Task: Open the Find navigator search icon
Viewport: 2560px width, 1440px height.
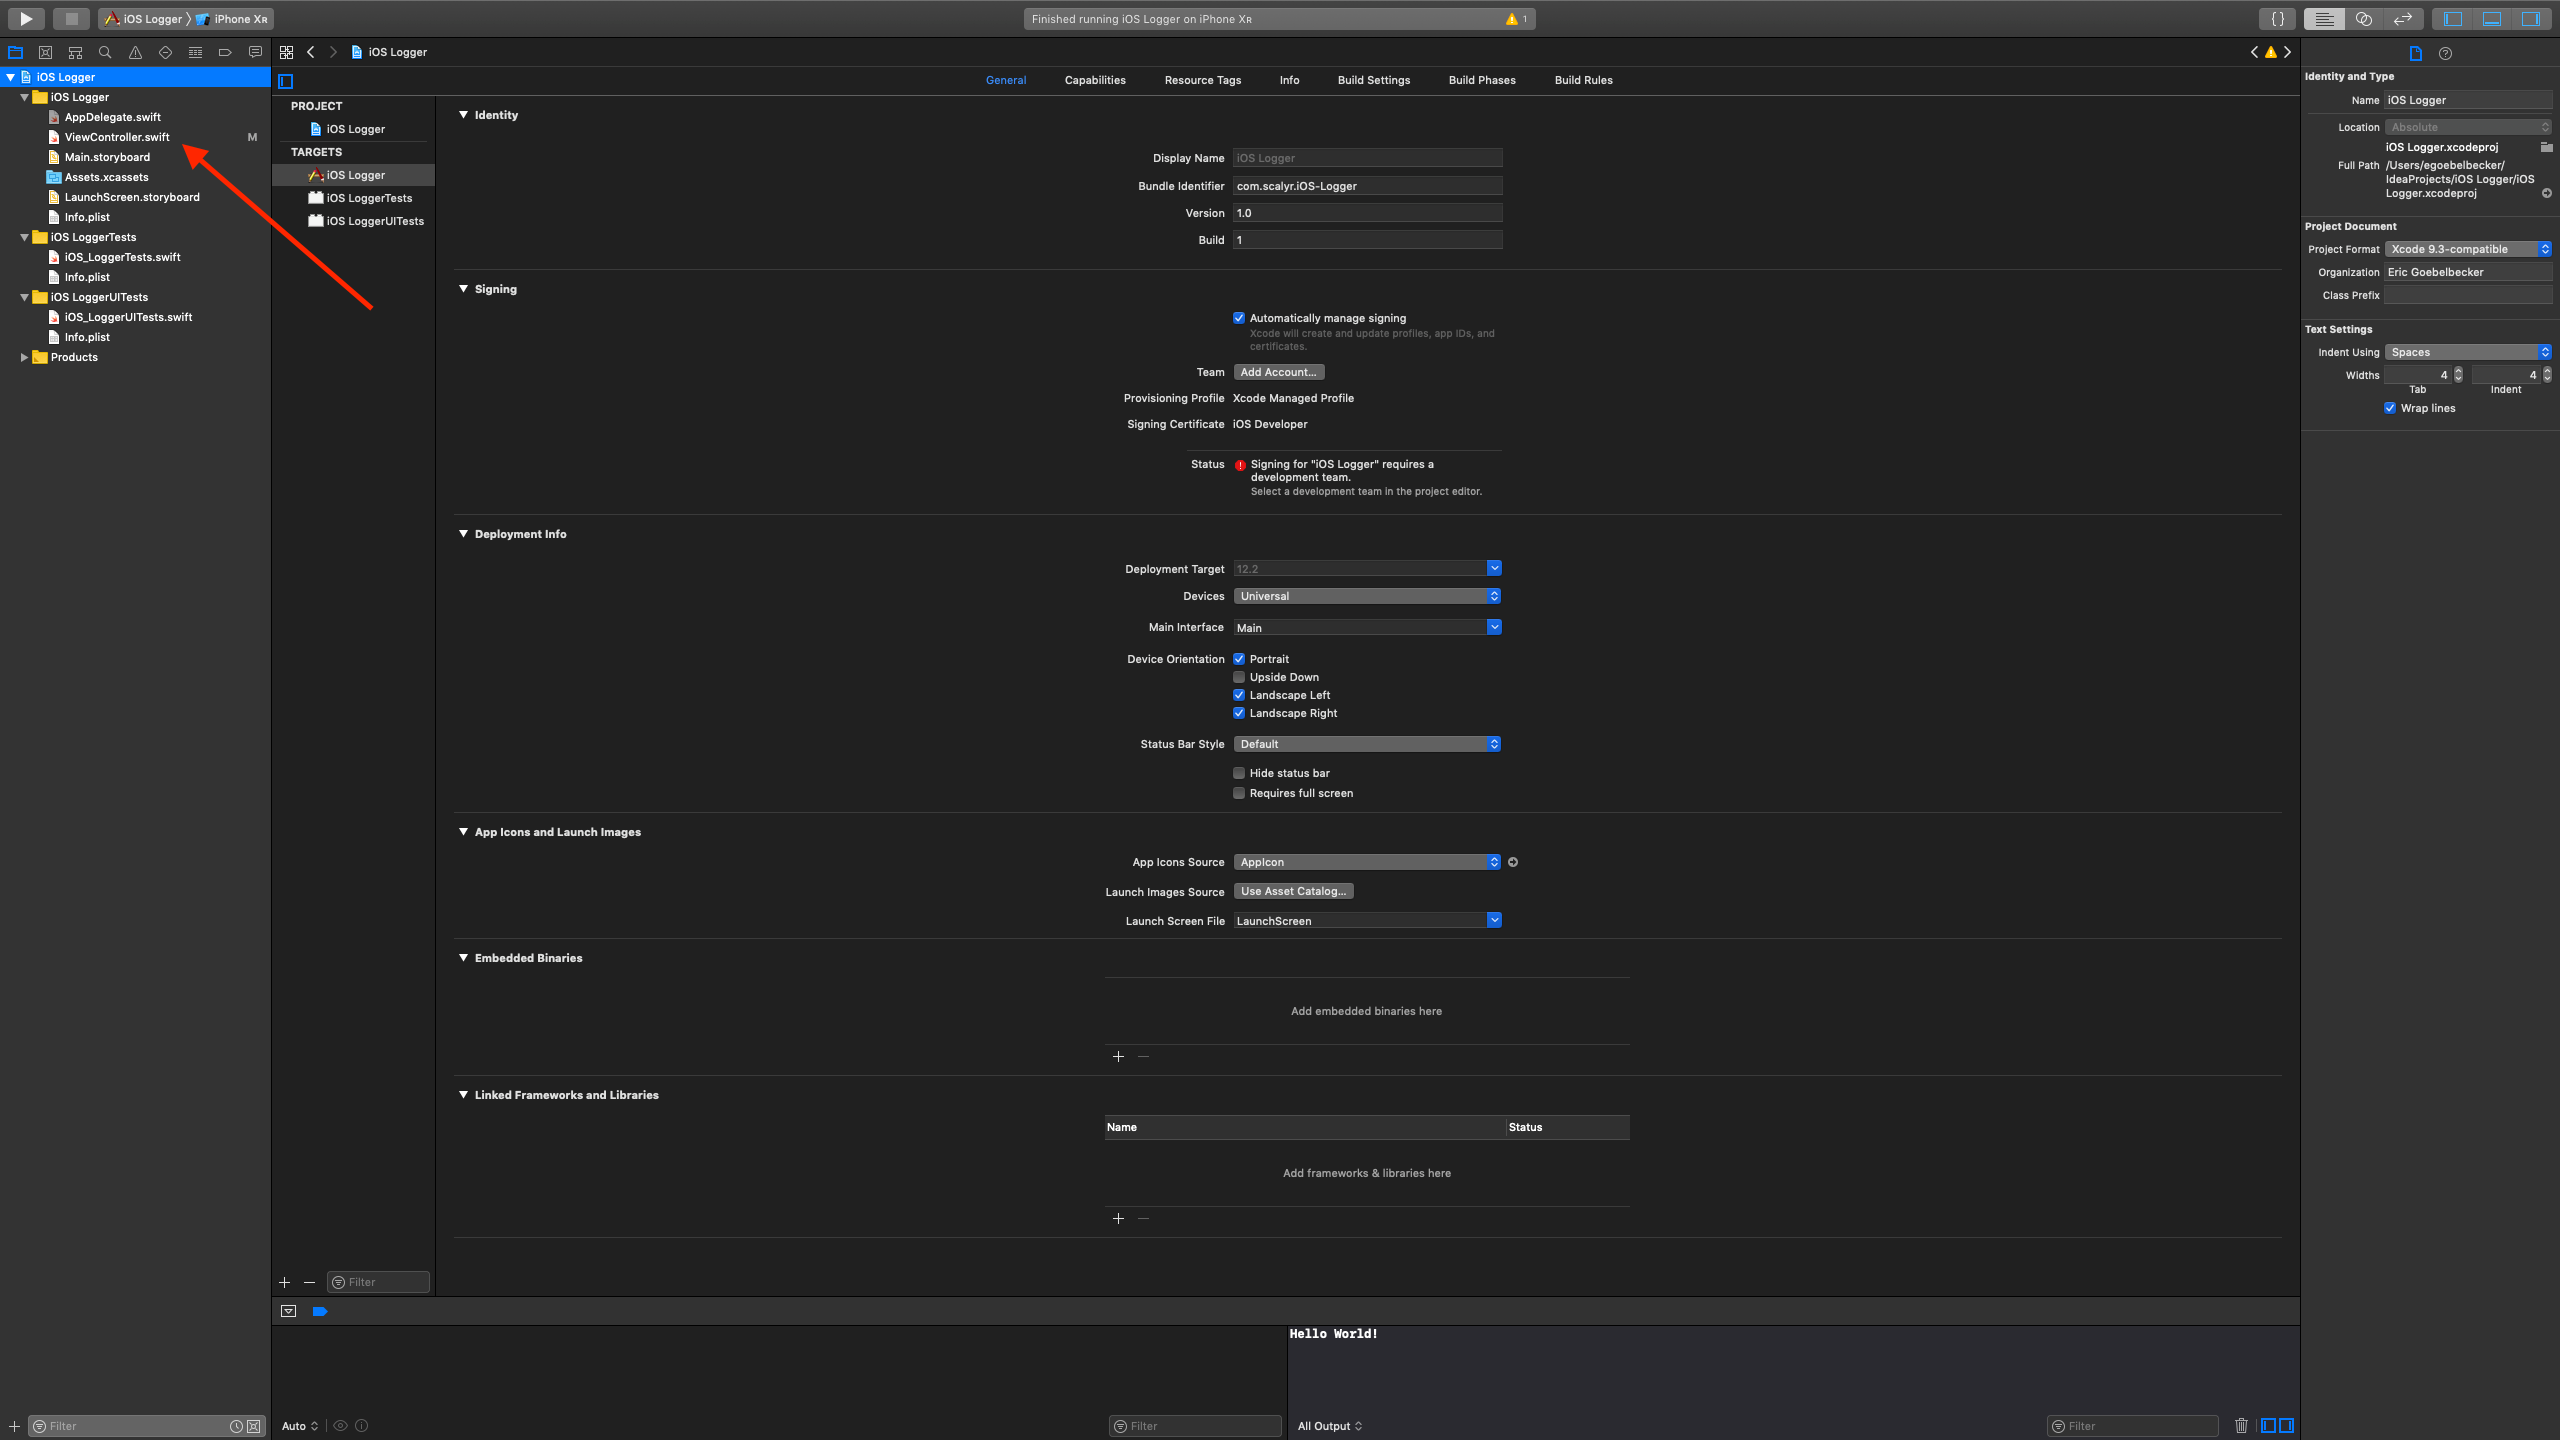Action: [x=105, y=52]
